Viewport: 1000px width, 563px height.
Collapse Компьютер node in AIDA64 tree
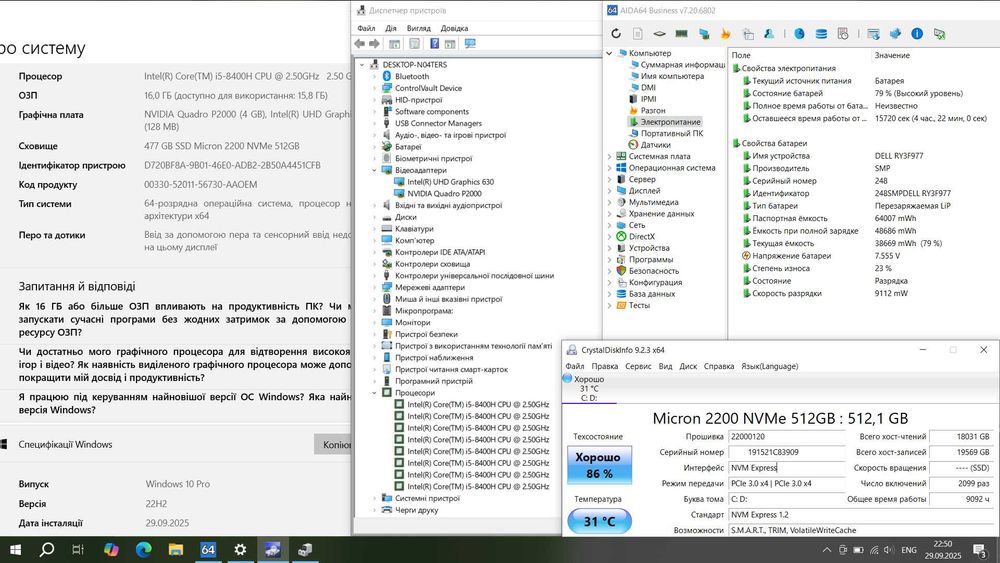(609, 53)
